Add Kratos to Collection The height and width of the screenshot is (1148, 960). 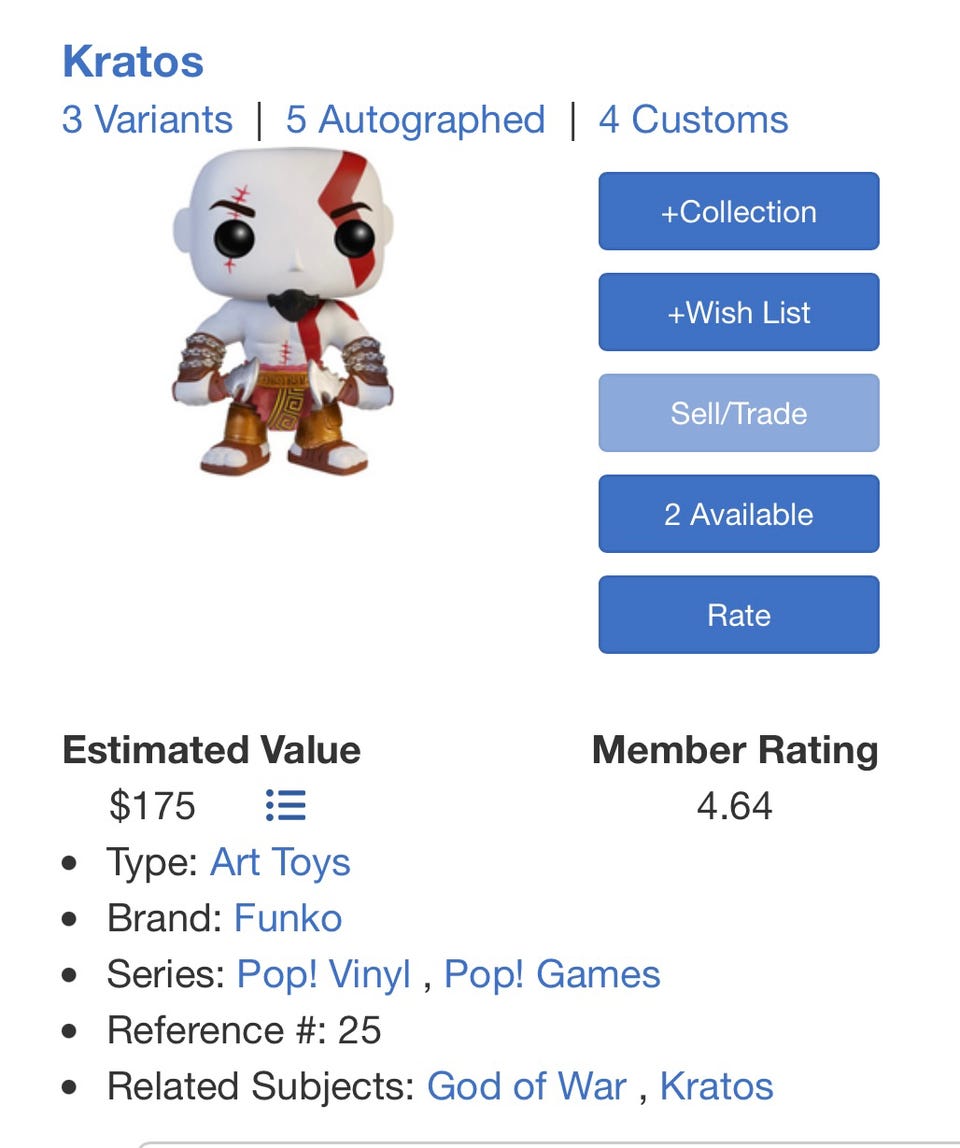coord(739,212)
